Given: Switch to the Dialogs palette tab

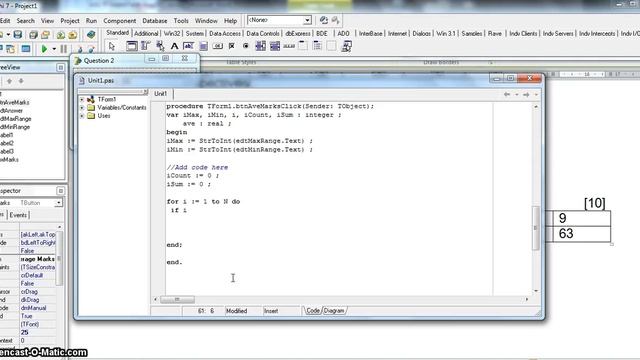Looking at the screenshot, I should pyautogui.click(x=421, y=33).
